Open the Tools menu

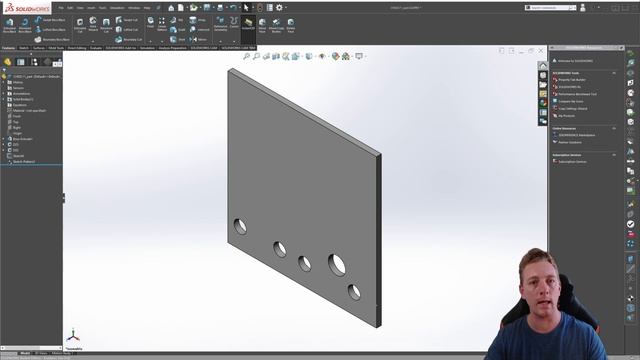pyautogui.click(x=102, y=8)
